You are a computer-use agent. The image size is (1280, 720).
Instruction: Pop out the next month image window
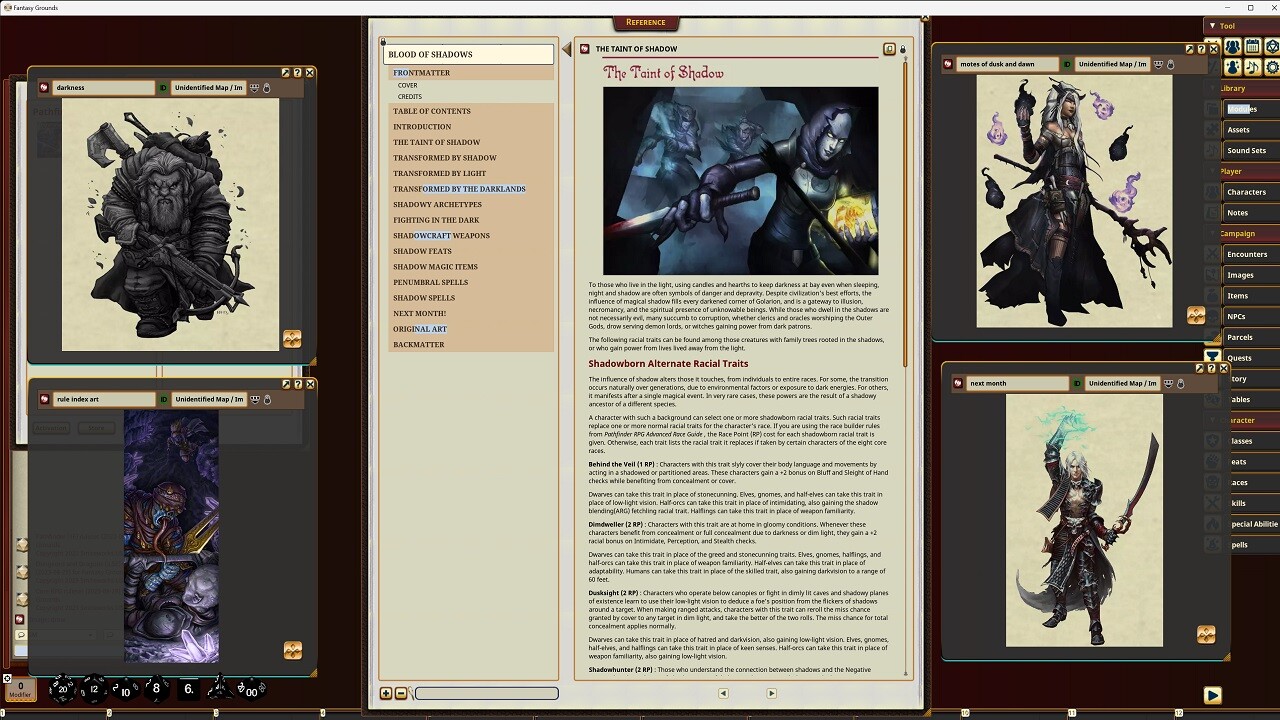pyautogui.click(x=1200, y=369)
